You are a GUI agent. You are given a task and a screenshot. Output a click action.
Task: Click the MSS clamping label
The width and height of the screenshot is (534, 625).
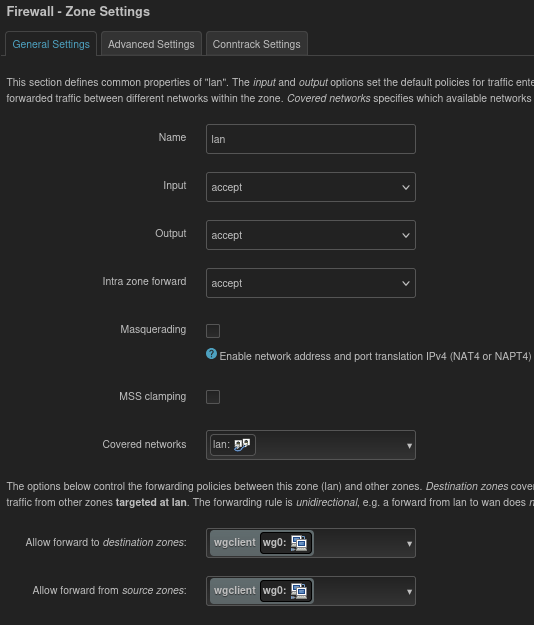tap(153, 396)
